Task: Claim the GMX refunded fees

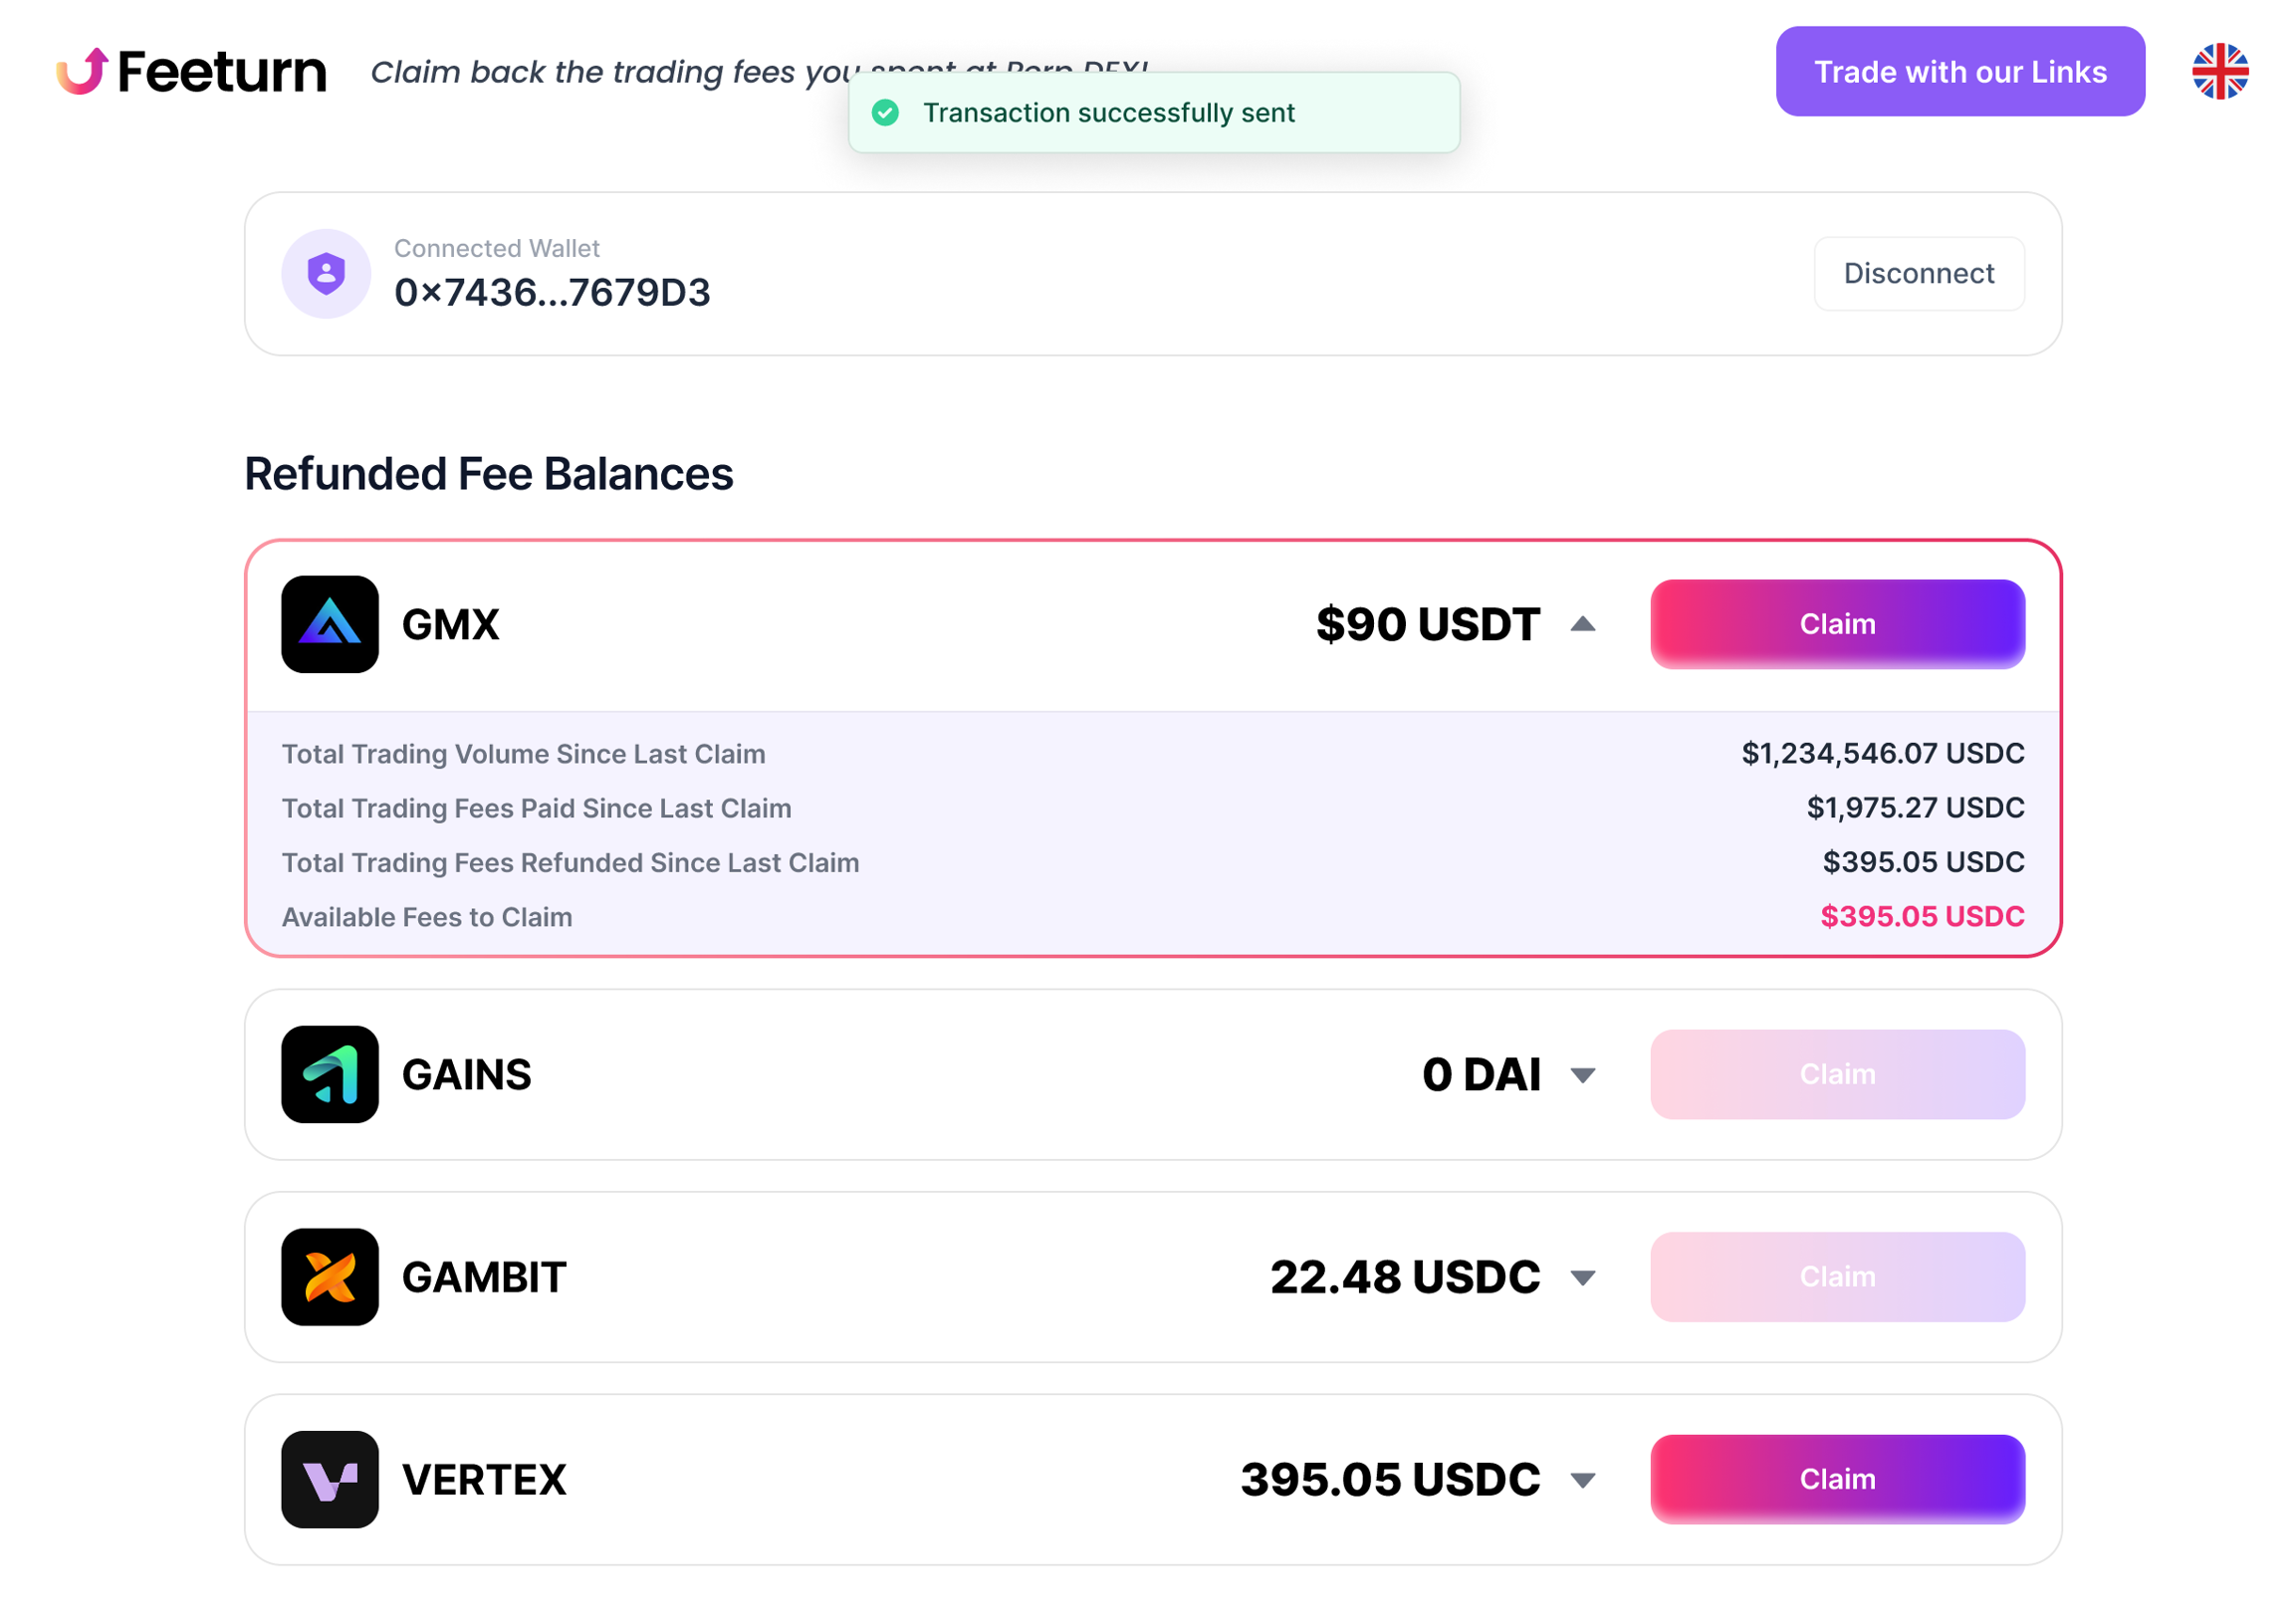Action: [x=1836, y=624]
